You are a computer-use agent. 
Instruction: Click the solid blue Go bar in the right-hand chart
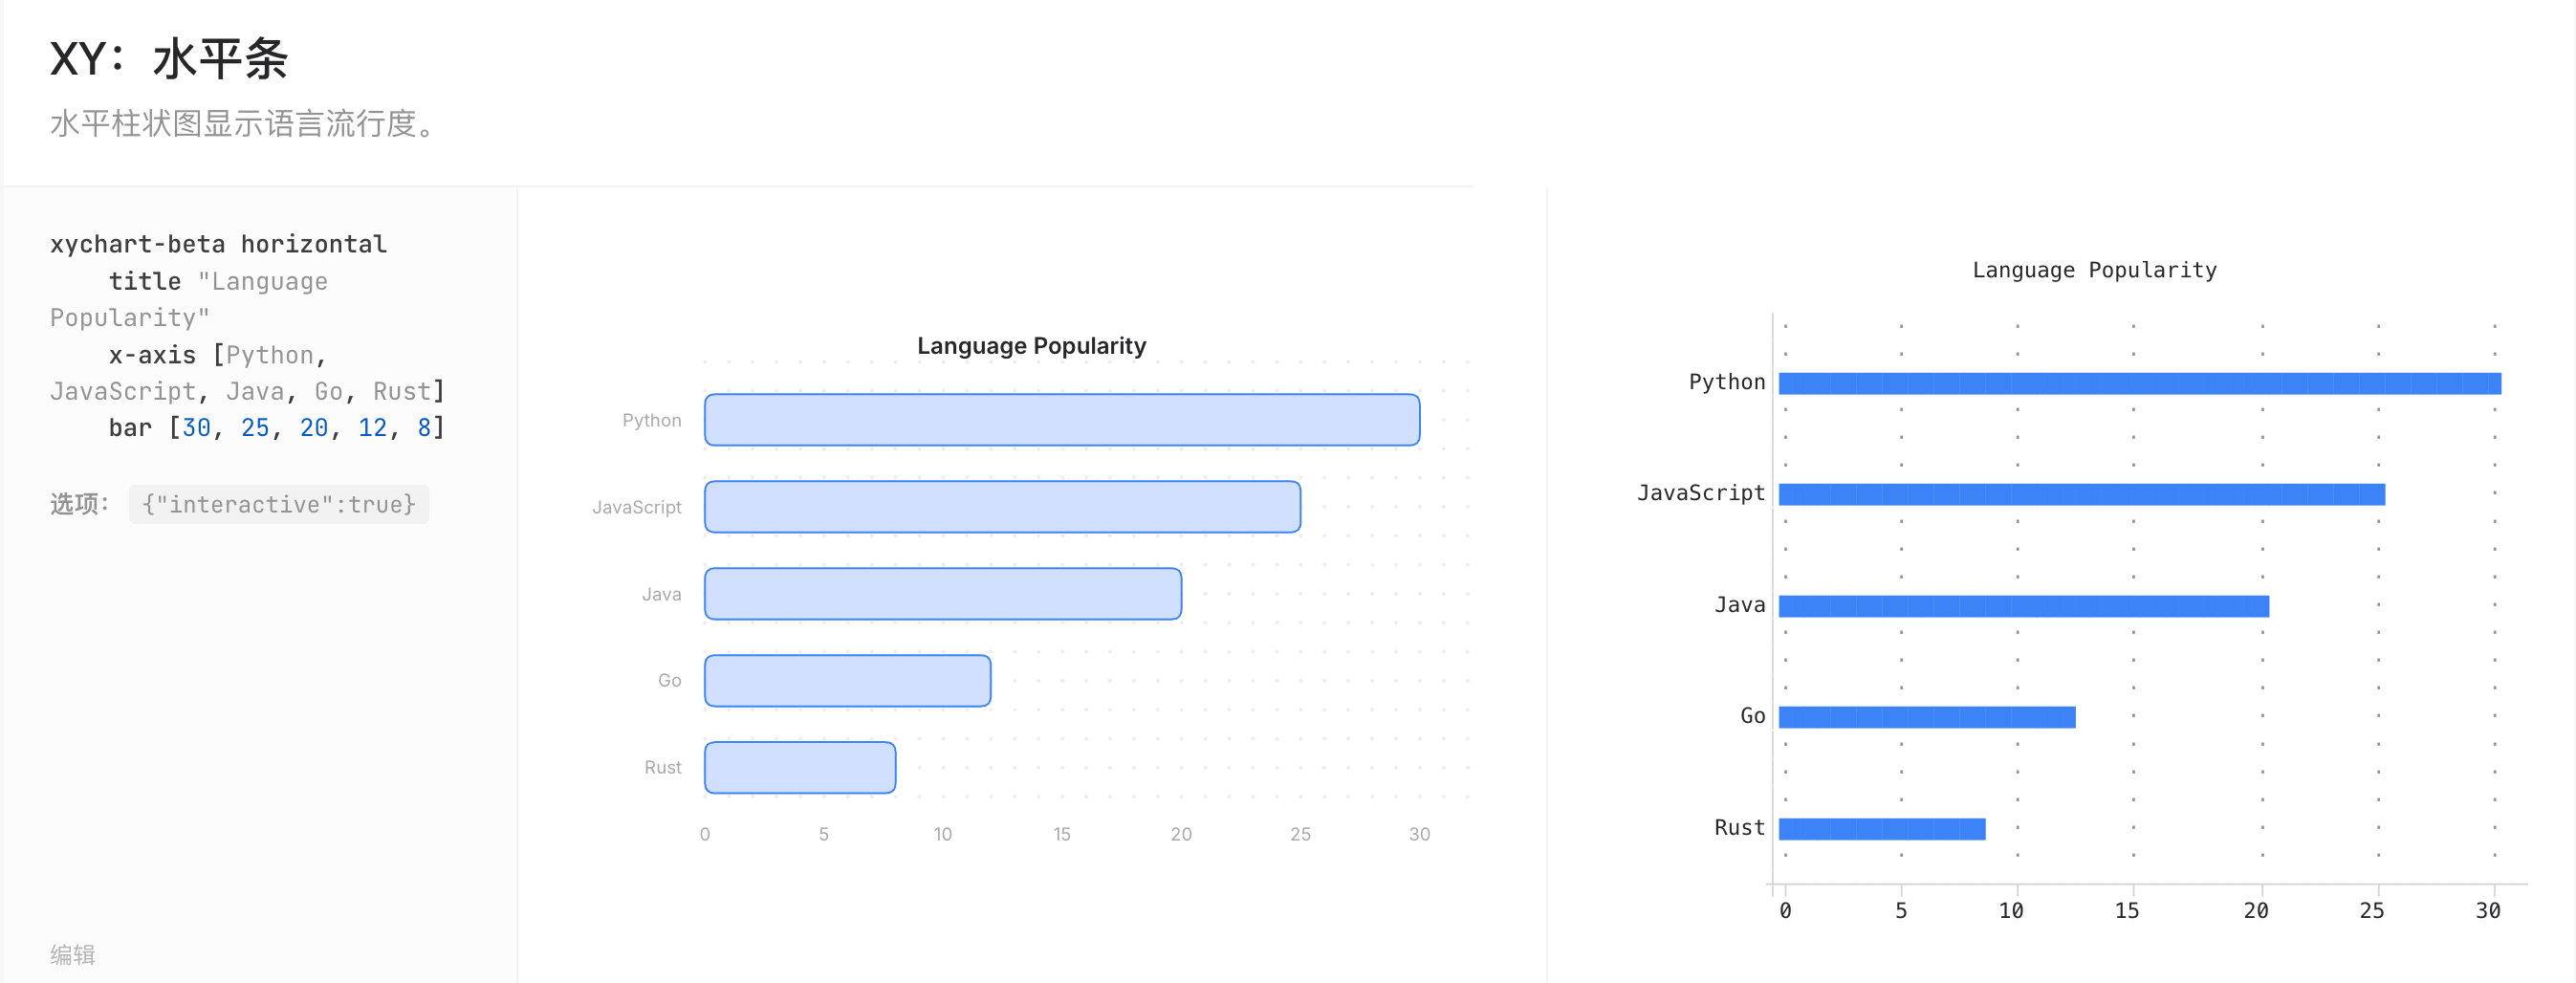1927,717
